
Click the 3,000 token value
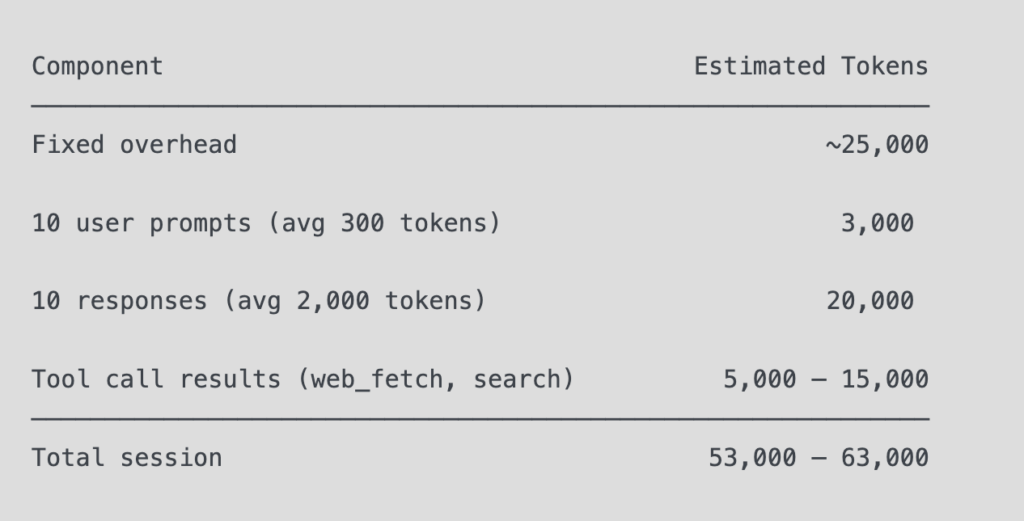coord(877,223)
